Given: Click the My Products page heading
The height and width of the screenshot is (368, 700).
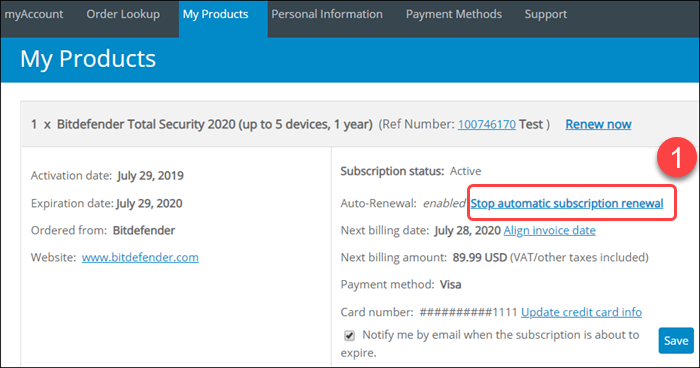Looking at the screenshot, I should [x=88, y=59].
